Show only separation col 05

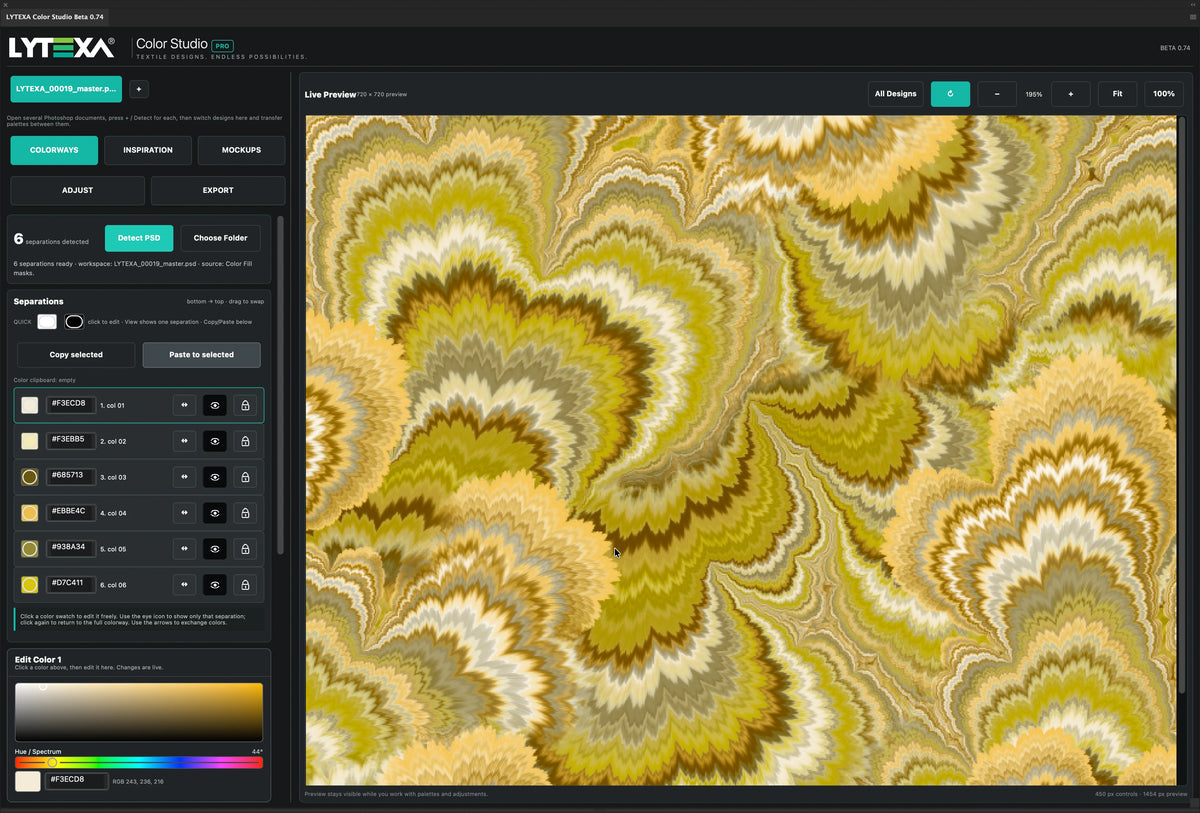pyautogui.click(x=215, y=549)
